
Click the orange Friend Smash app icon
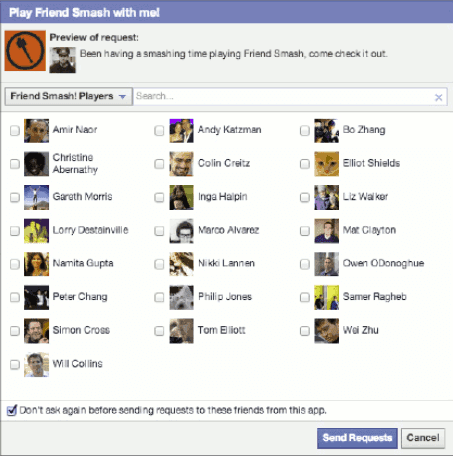click(x=25, y=51)
